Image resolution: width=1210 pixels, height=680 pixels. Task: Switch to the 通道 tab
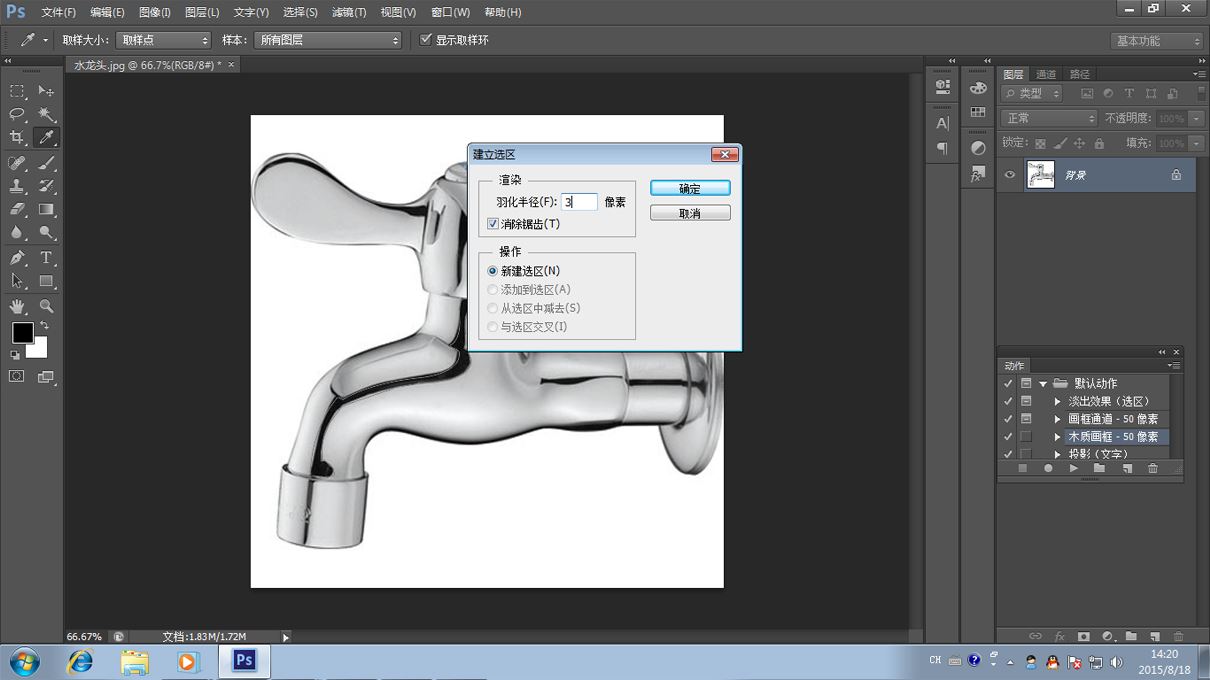click(1046, 74)
